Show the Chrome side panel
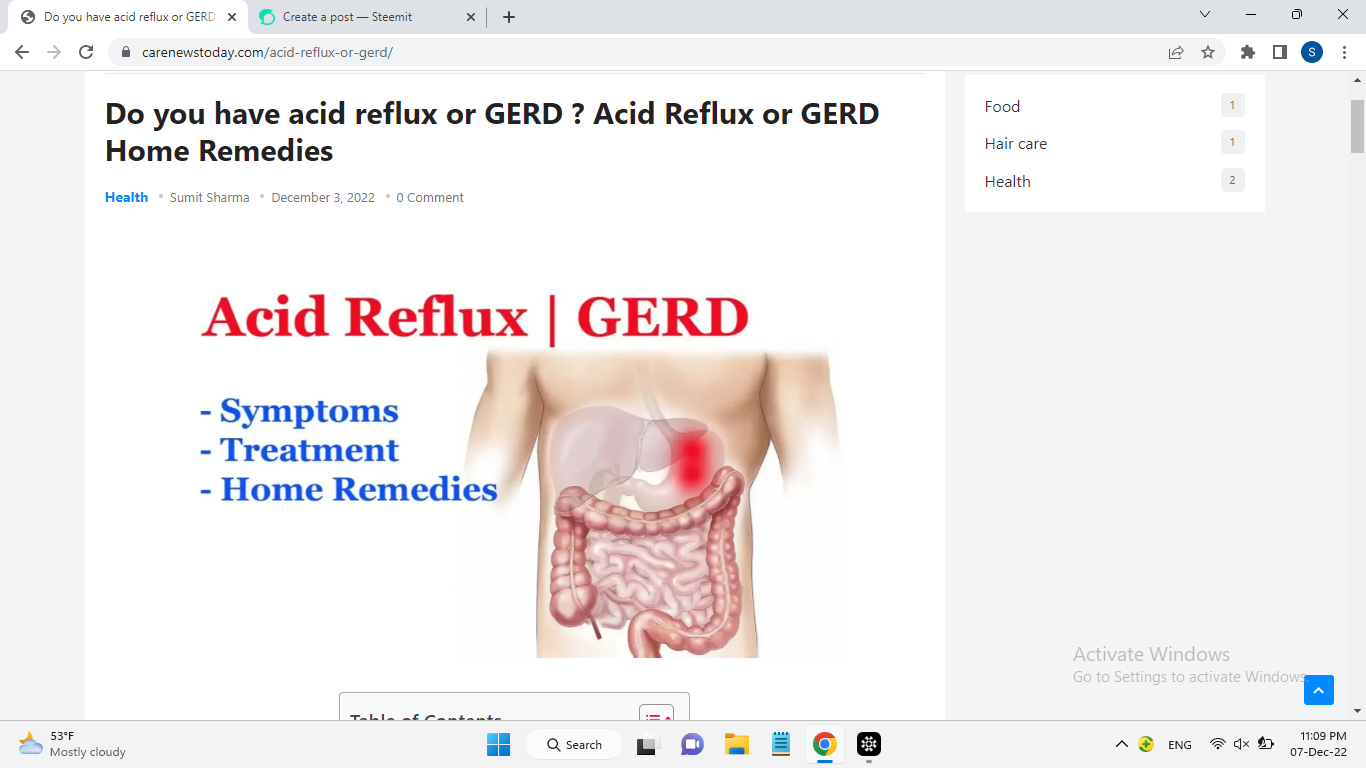This screenshot has width=1366, height=768. pyautogui.click(x=1280, y=52)
